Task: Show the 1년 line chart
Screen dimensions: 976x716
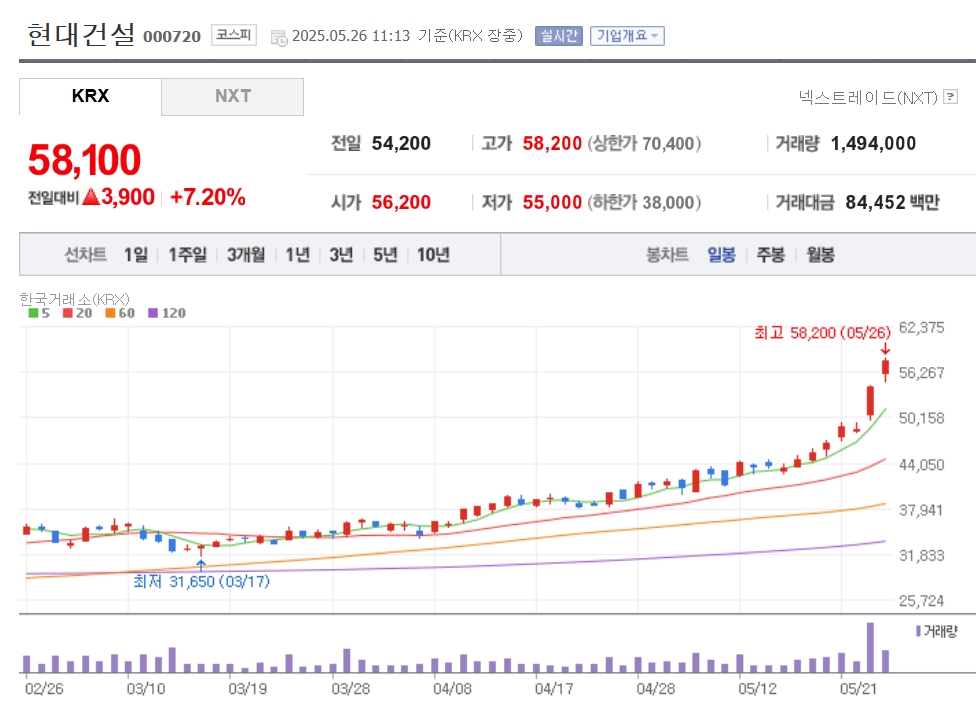Action: [298, 254]
